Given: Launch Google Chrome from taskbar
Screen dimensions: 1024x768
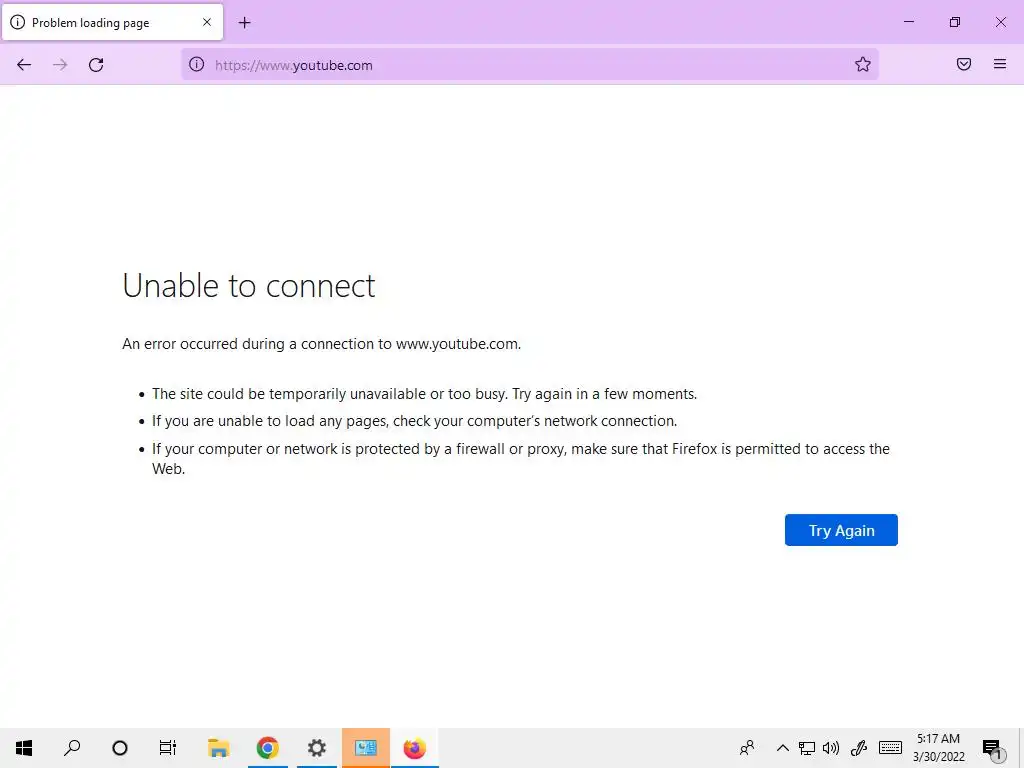Looking at the screenshot, I should point(267,748).
